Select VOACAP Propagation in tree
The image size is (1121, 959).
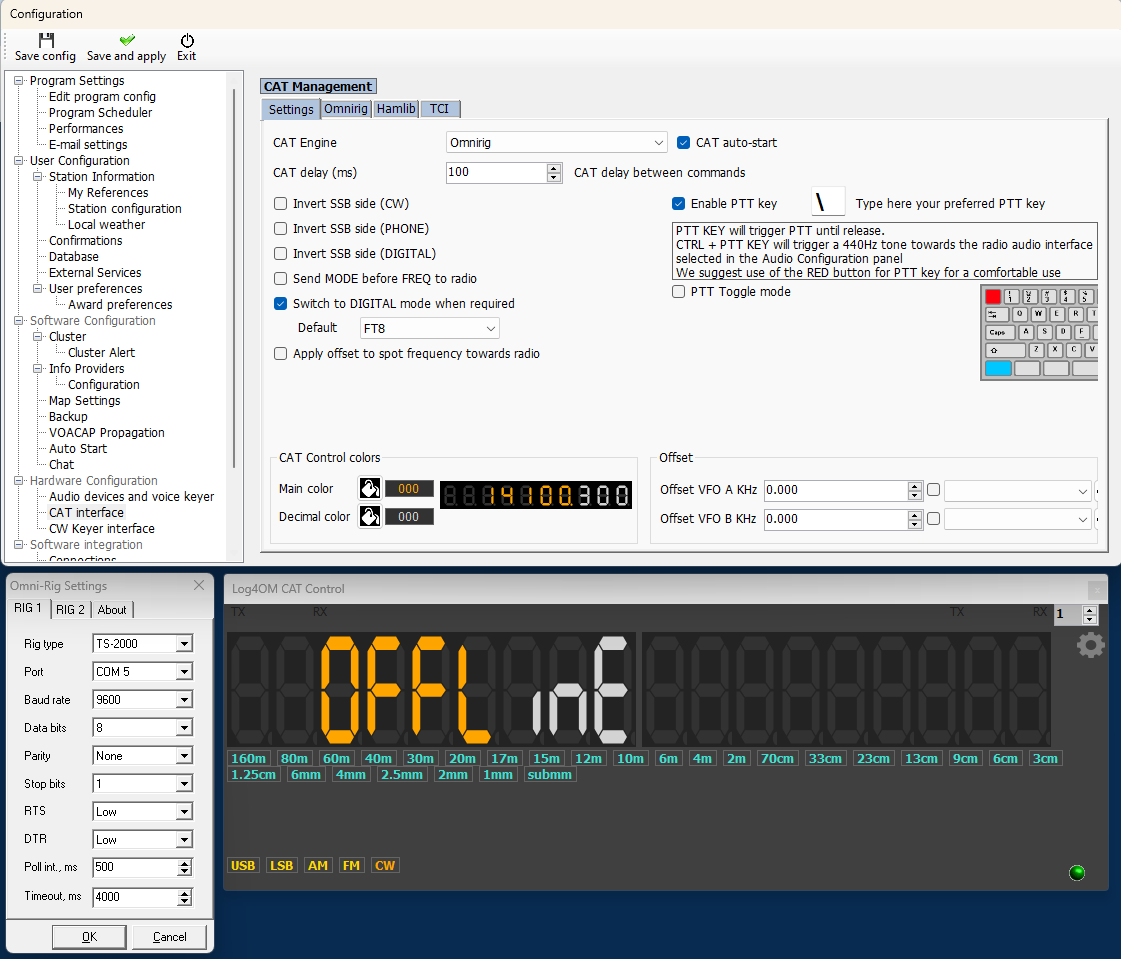click(x=107, y=433)
